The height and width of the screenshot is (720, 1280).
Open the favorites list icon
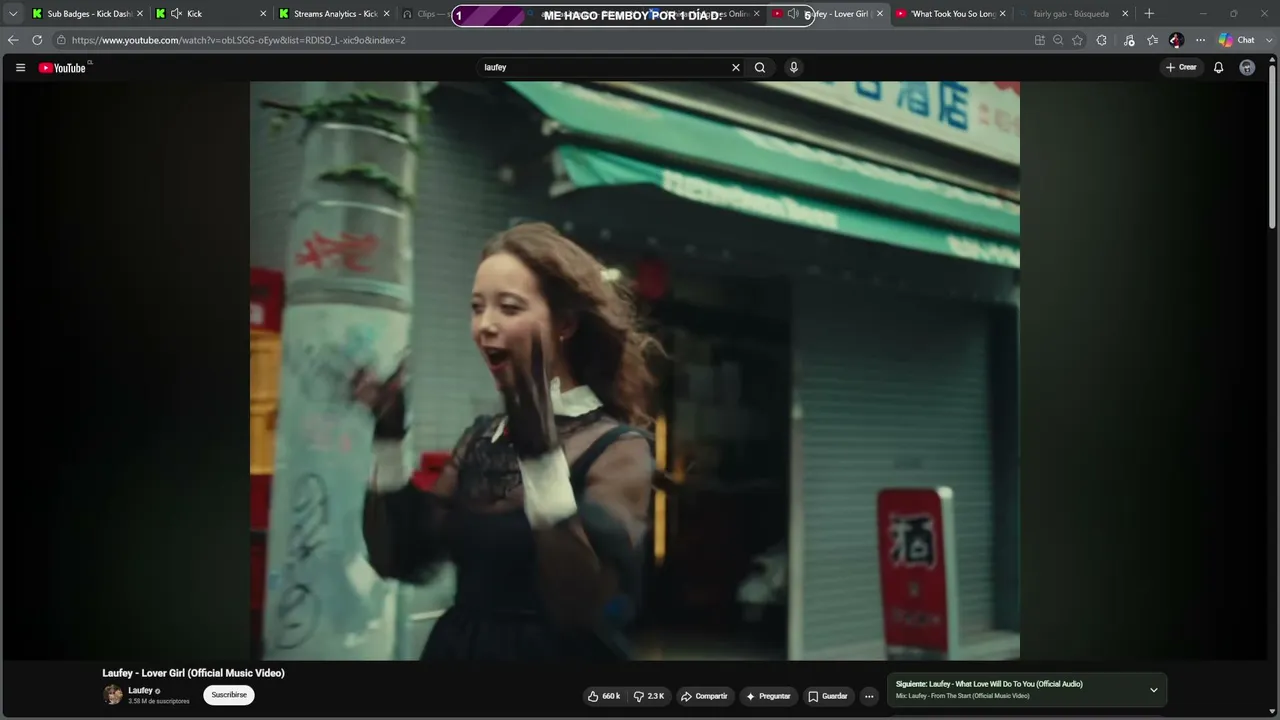1153,40
